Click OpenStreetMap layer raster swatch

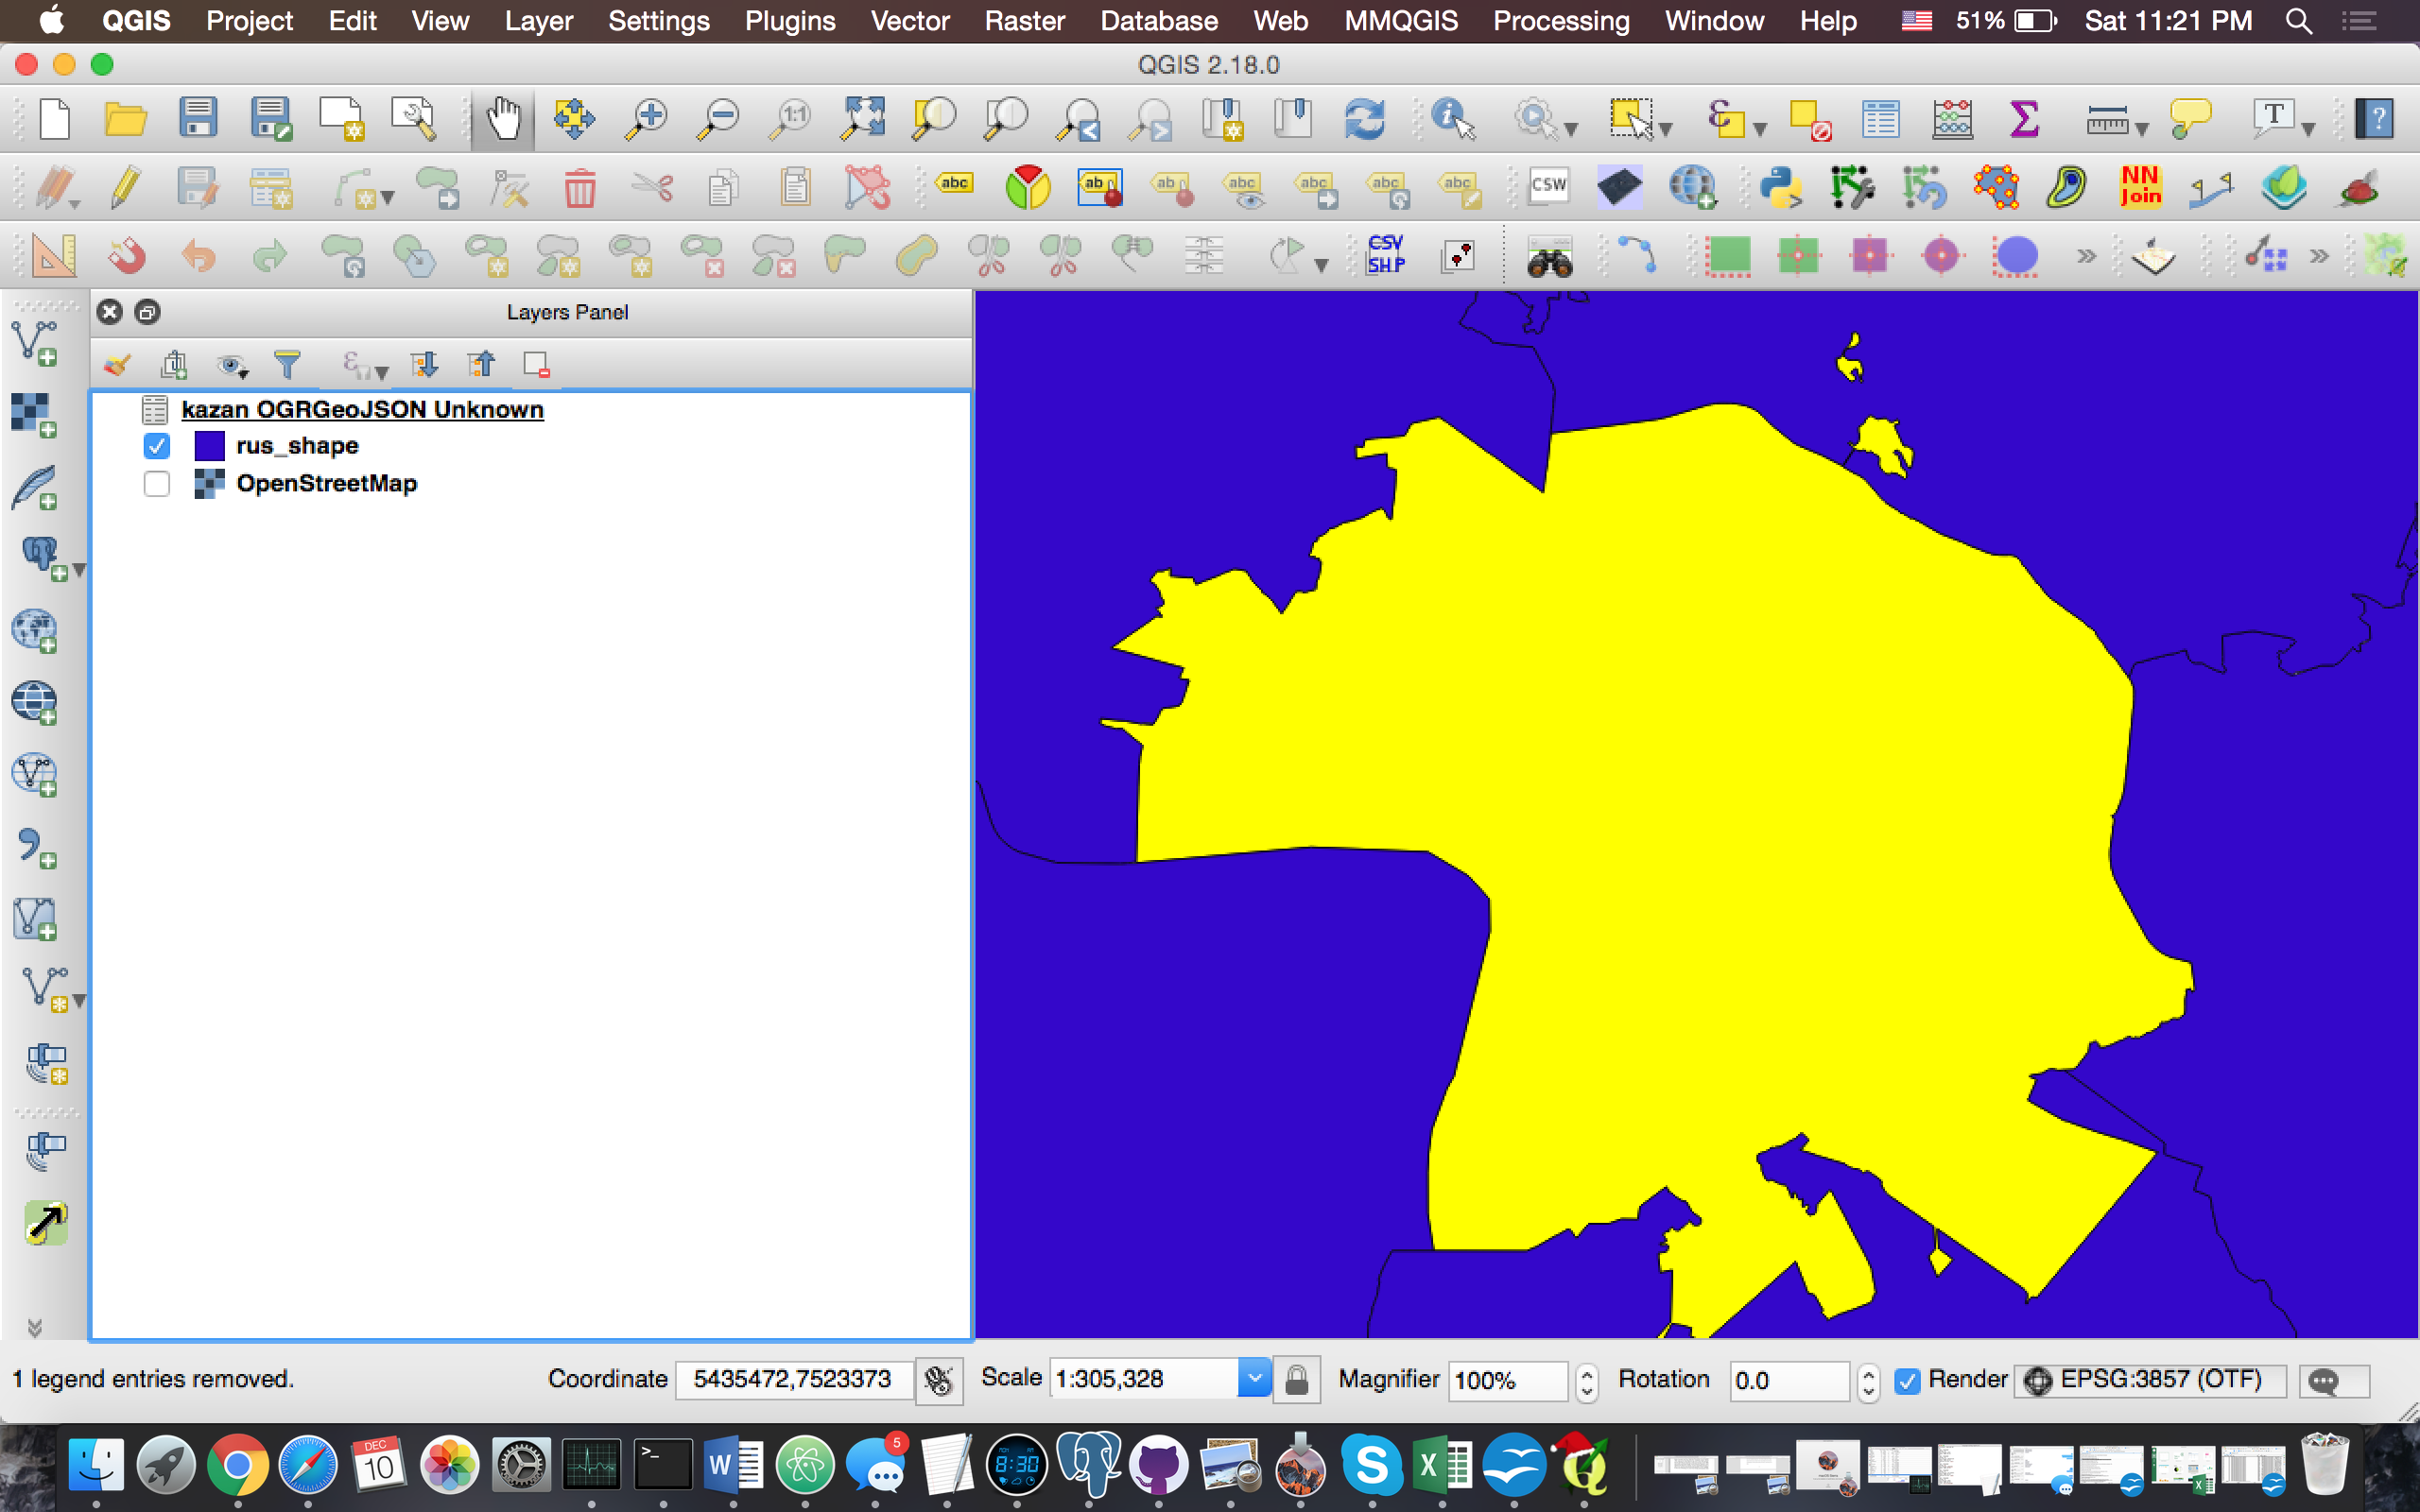point(209,484)
